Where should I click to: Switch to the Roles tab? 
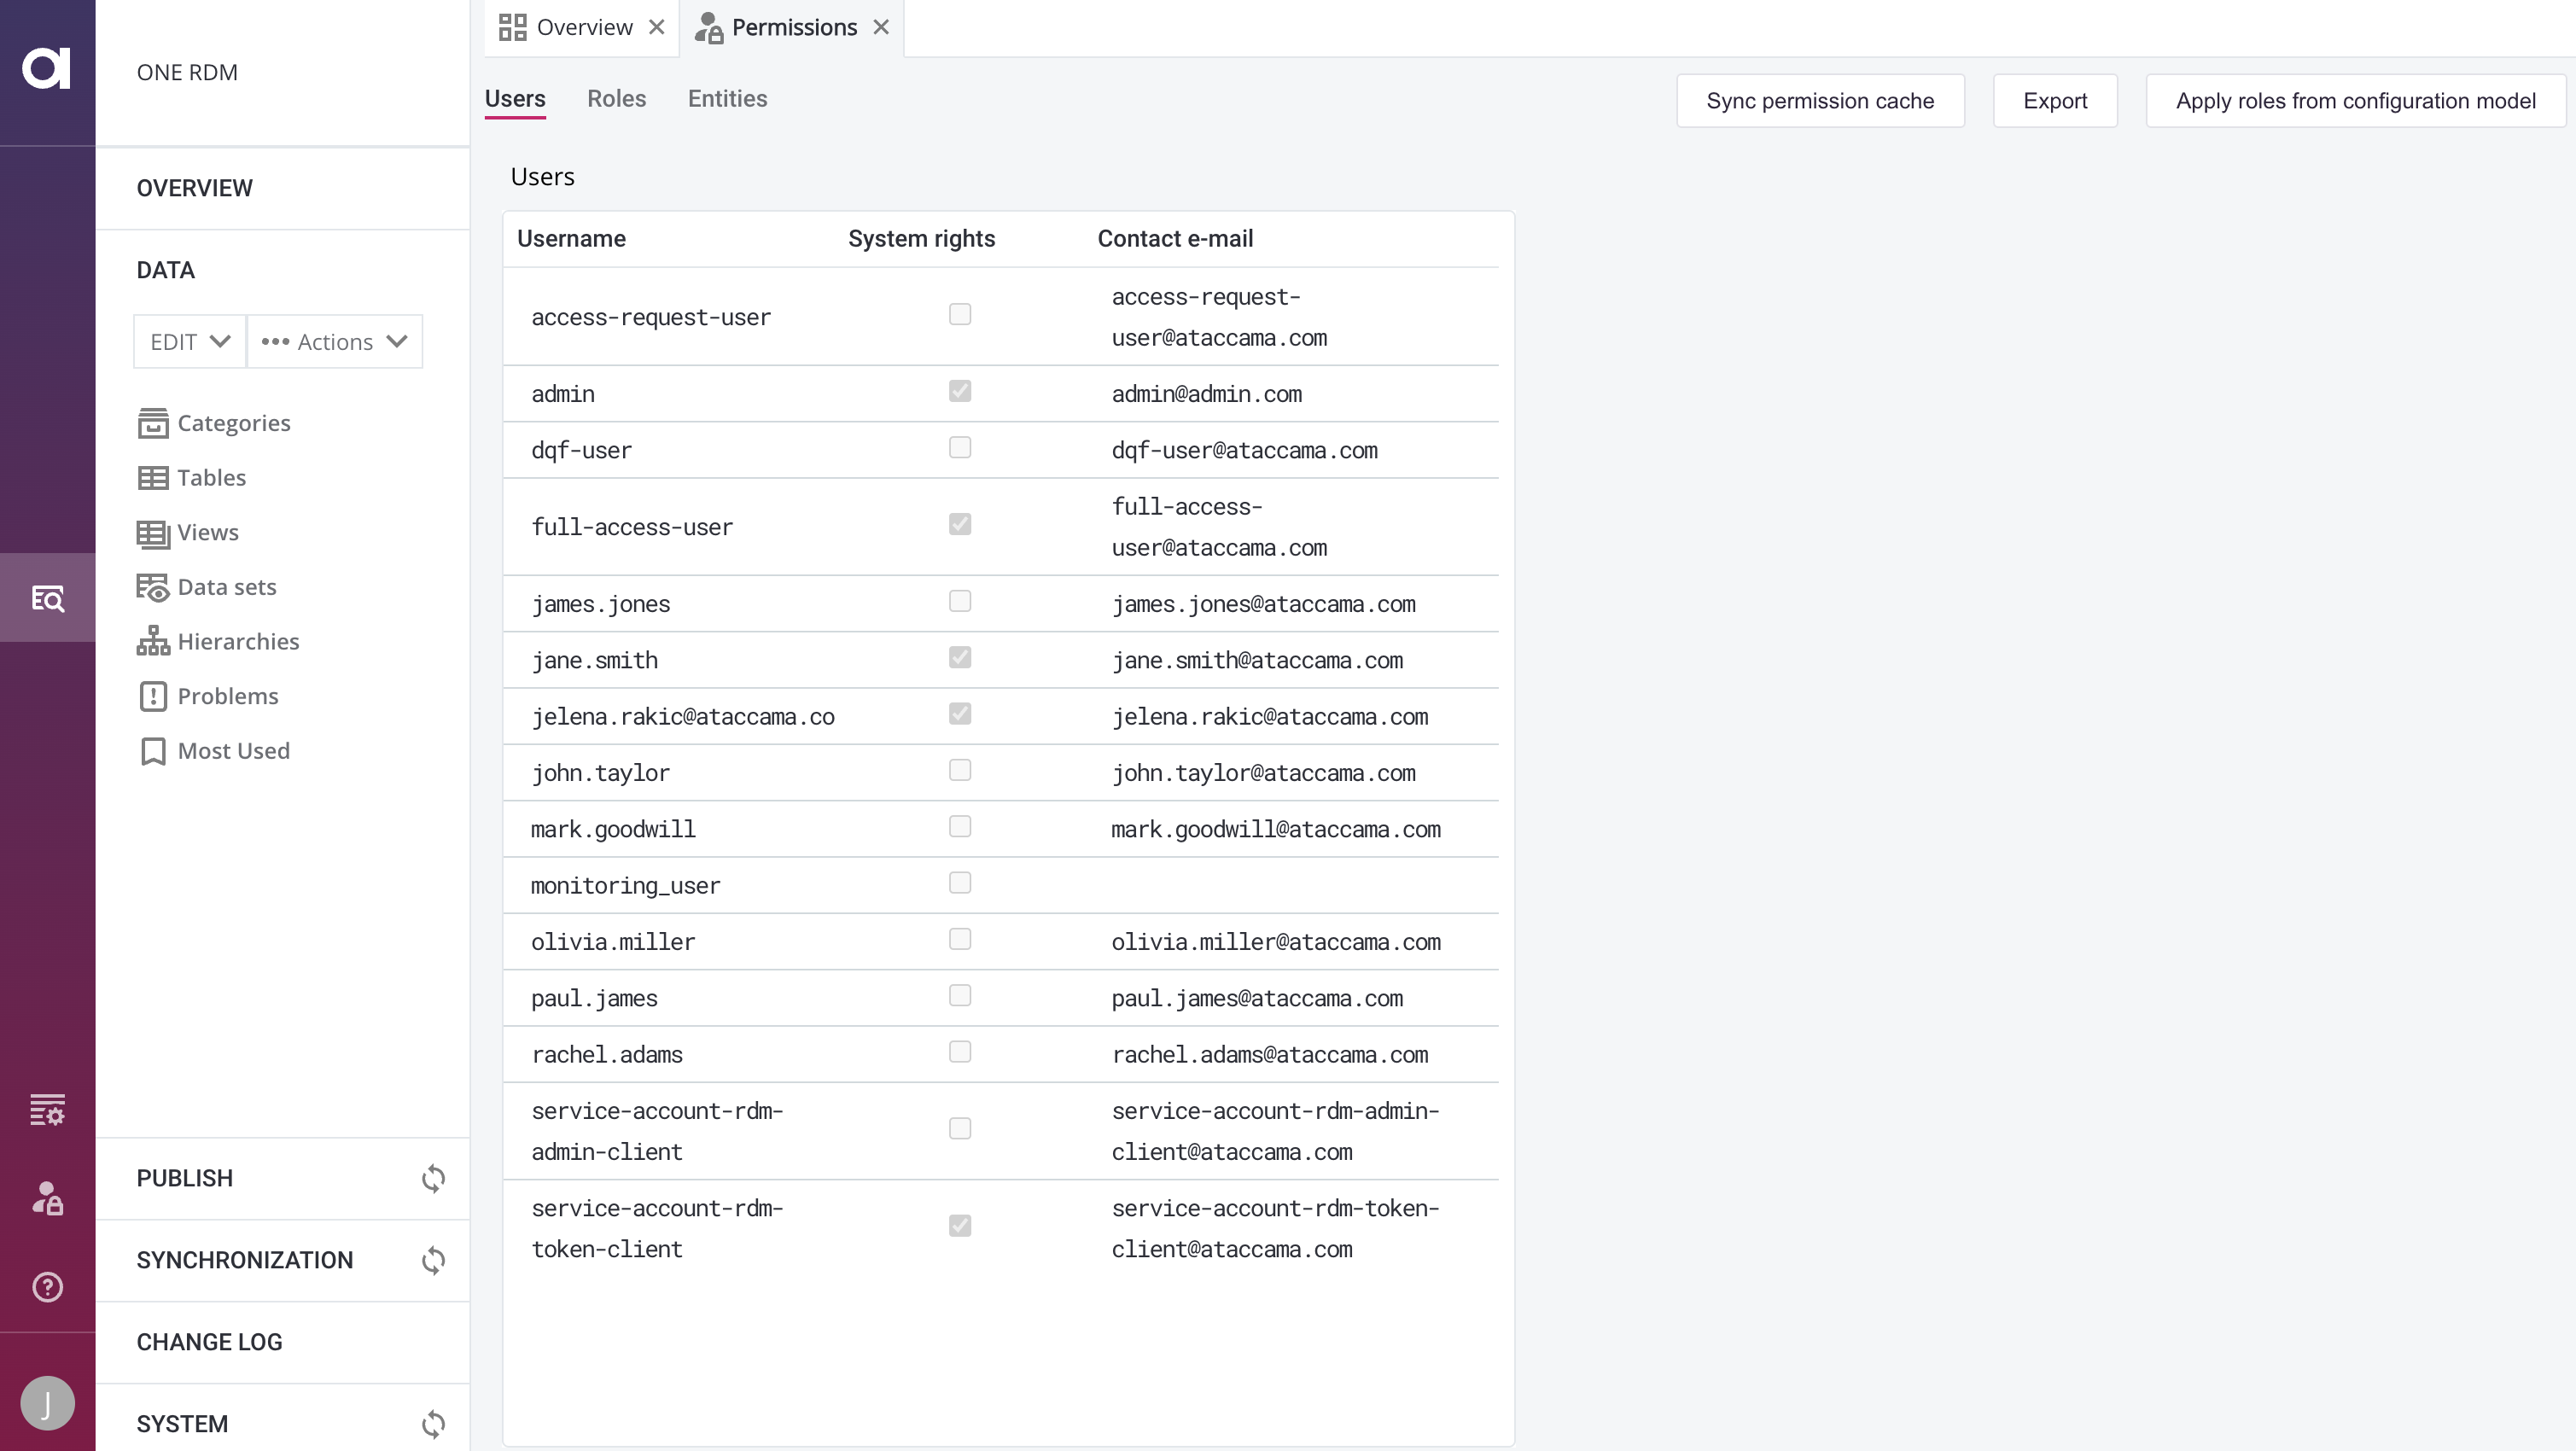pyautogui.click(x=616, y=99)
